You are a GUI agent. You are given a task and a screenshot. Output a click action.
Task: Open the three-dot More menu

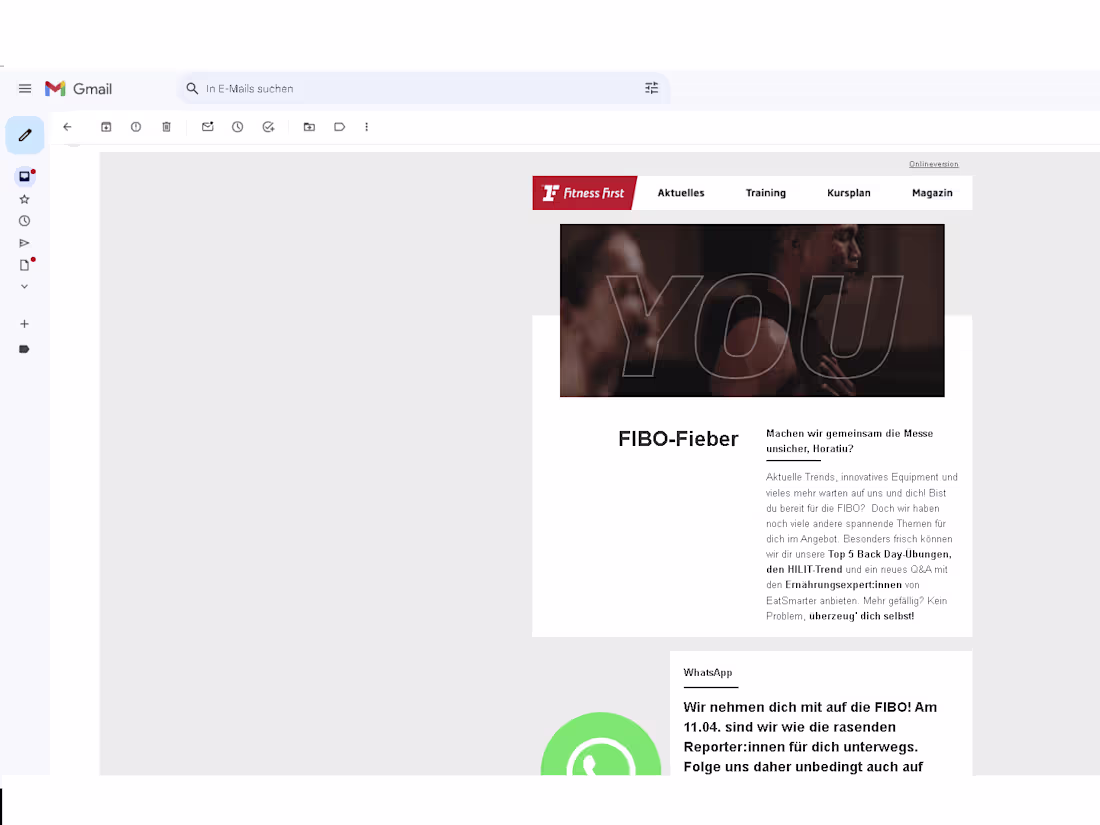pyautogui.click(x=366, y=127)
